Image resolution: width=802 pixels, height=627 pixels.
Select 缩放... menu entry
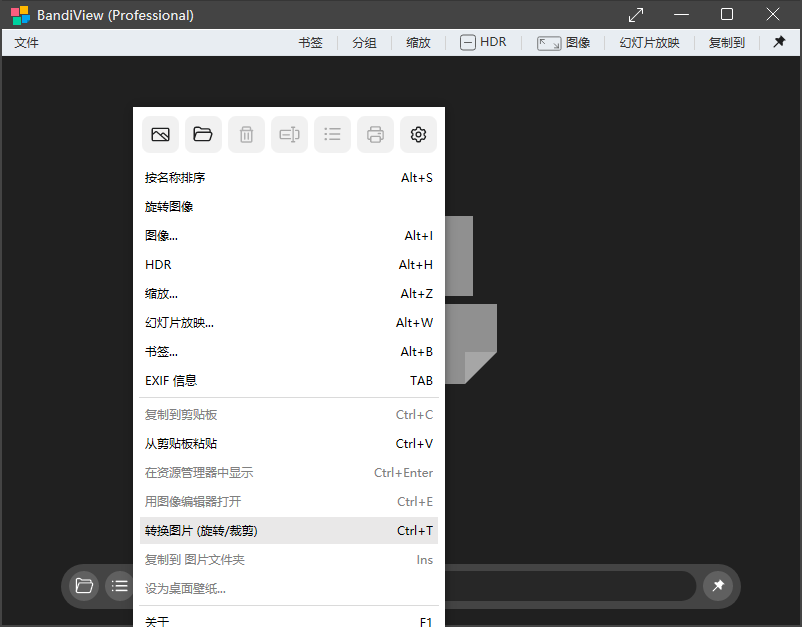pos(288,294)
